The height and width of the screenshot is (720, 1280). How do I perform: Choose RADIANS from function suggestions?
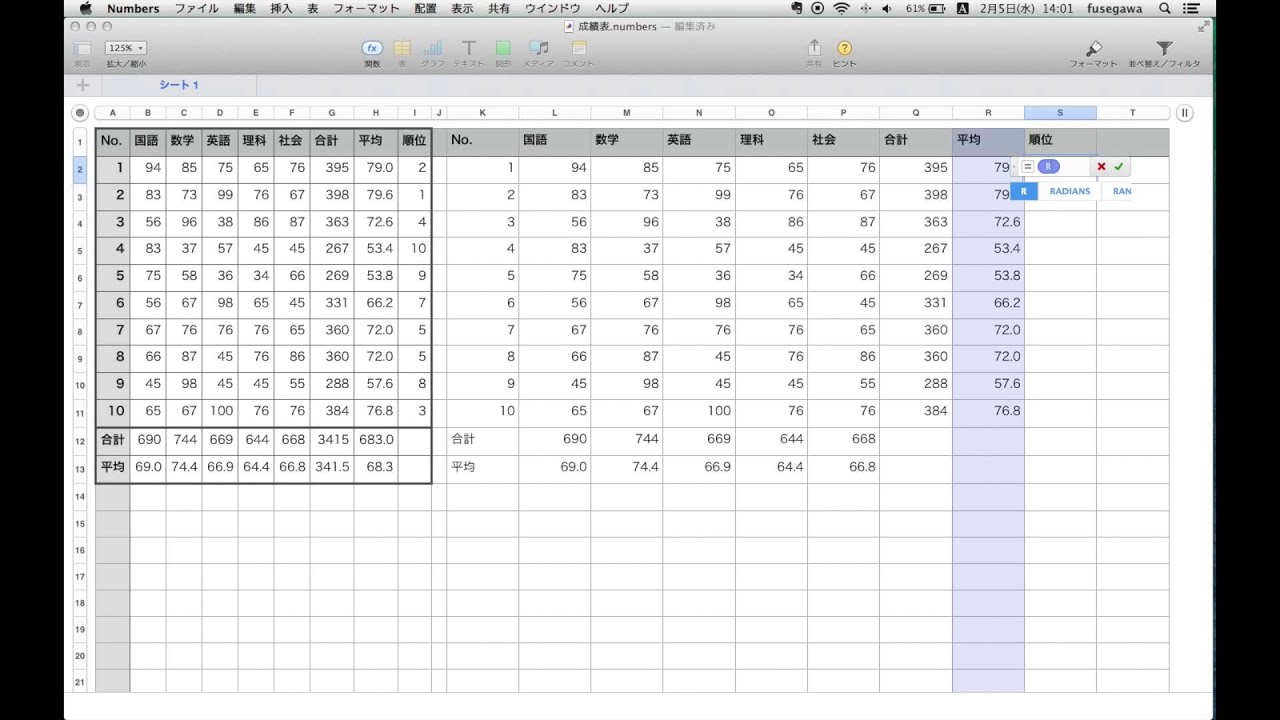[x=1070, y=191]
